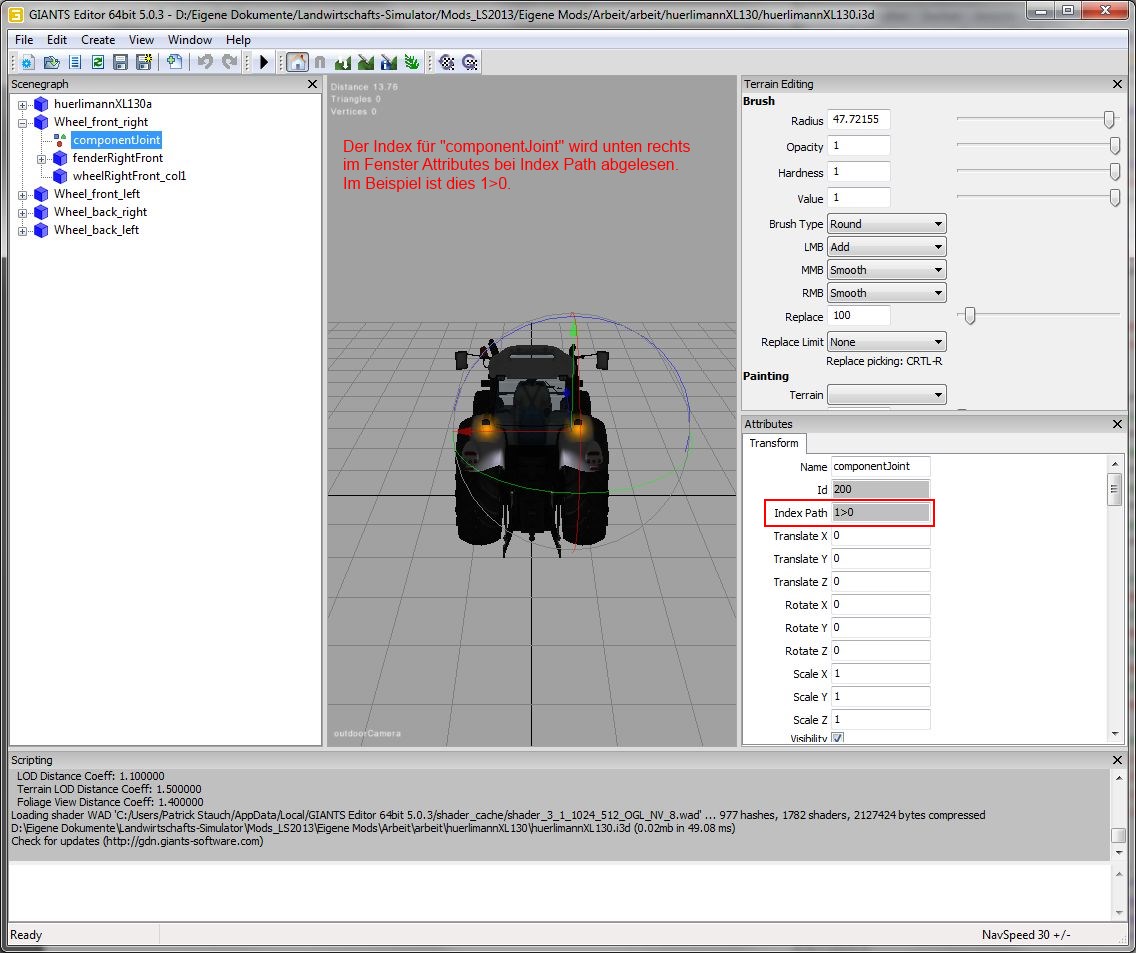The width and height of the screenshot is (1136, 953).
Task: Select the house-shaped navigation mode icon
Action: click(297, 62)
